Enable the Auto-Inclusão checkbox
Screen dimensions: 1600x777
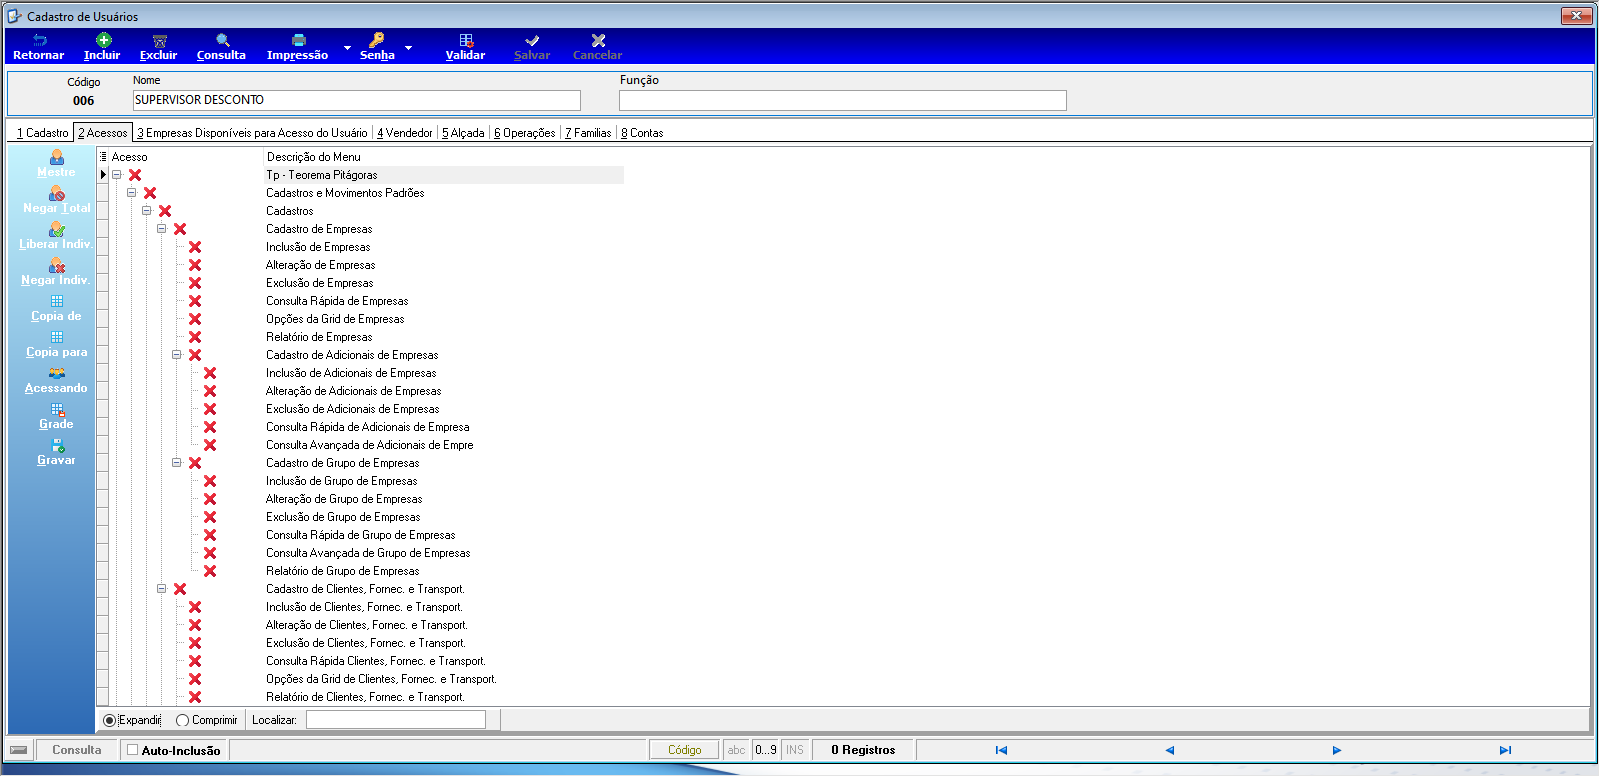pos(133,750)
